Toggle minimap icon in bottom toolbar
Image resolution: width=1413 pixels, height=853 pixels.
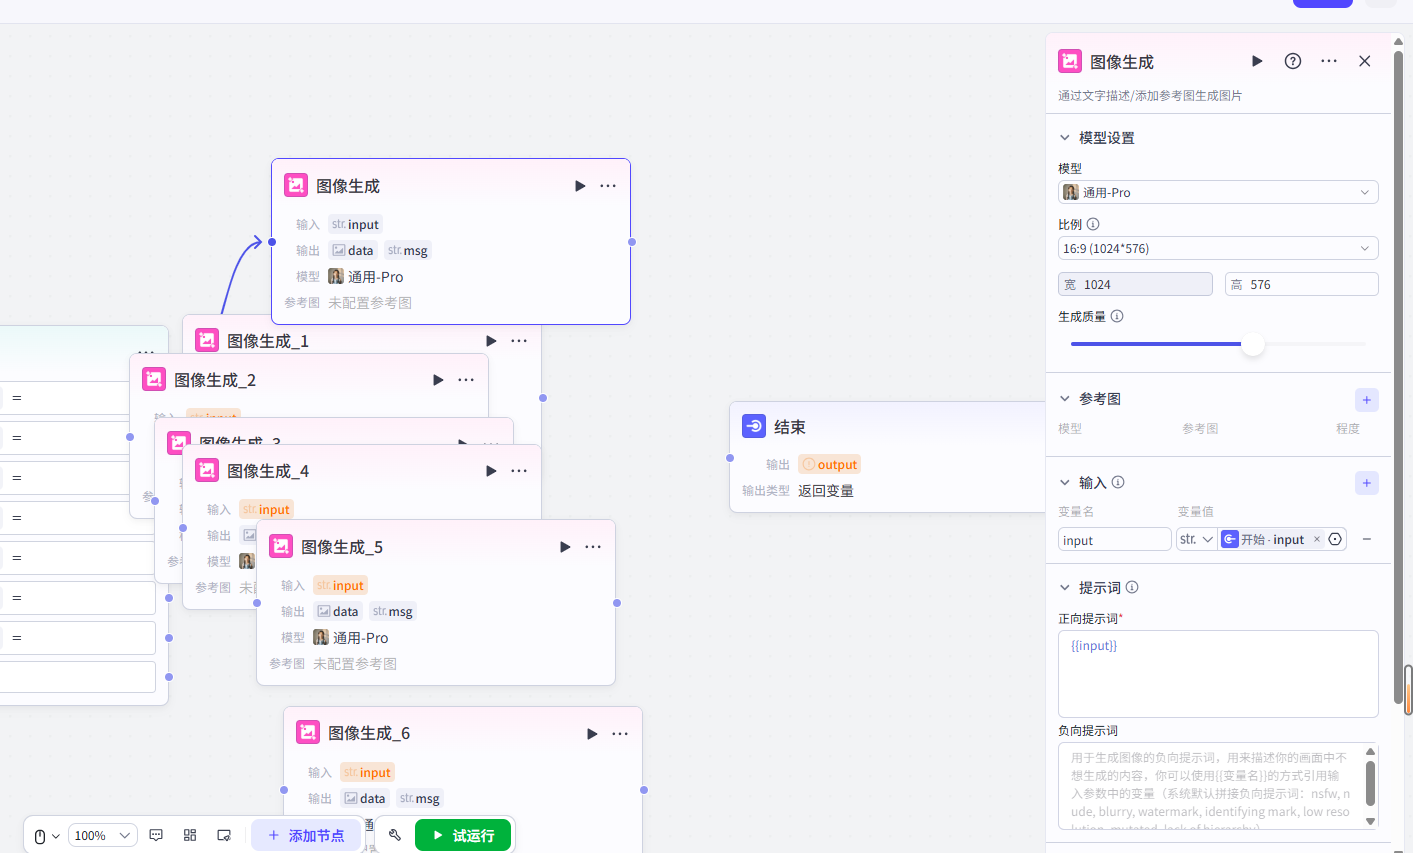[x=224, y=835]
